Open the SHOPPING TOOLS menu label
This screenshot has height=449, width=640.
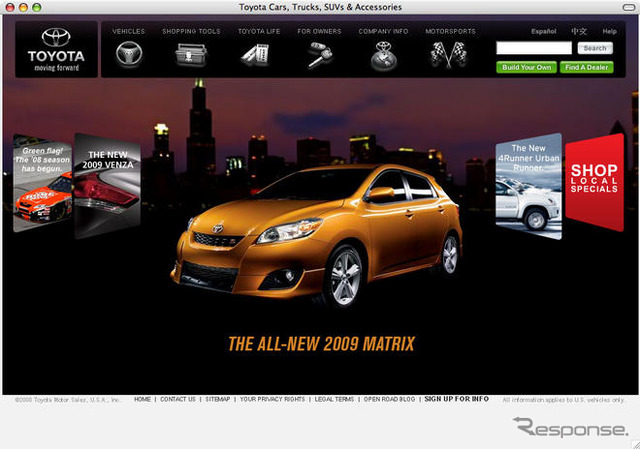(191, 31)
